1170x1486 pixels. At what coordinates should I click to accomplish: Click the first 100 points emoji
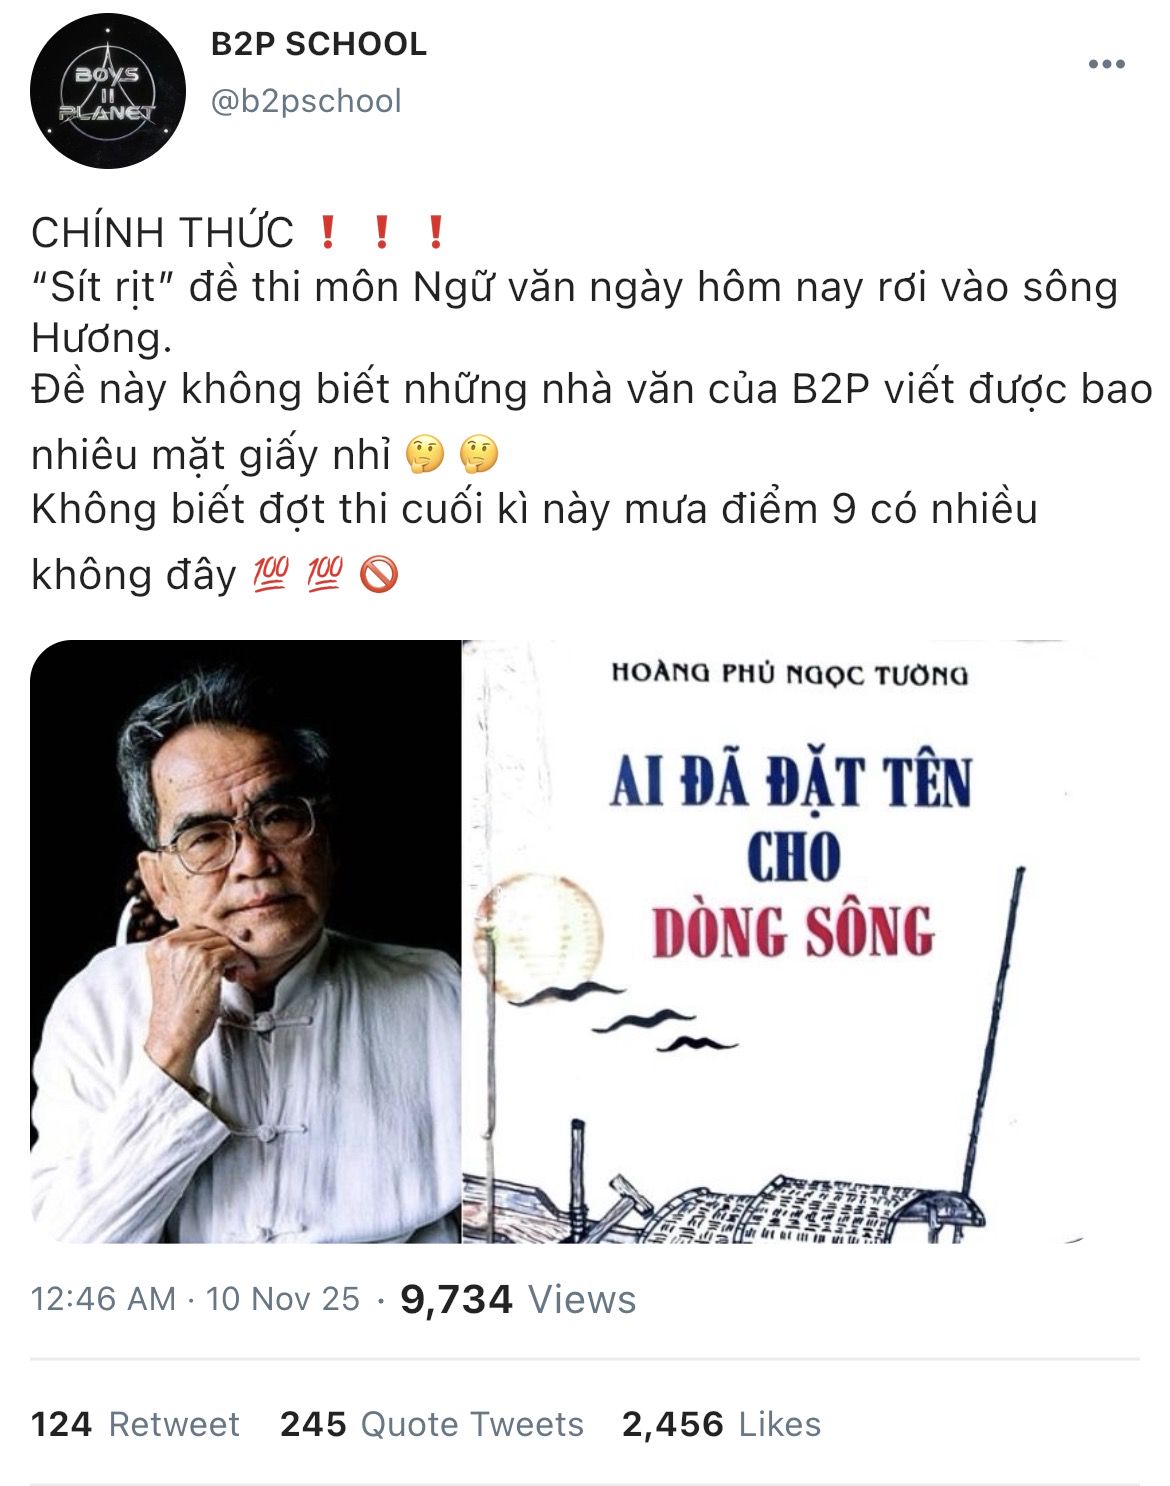tap(270, 574)
